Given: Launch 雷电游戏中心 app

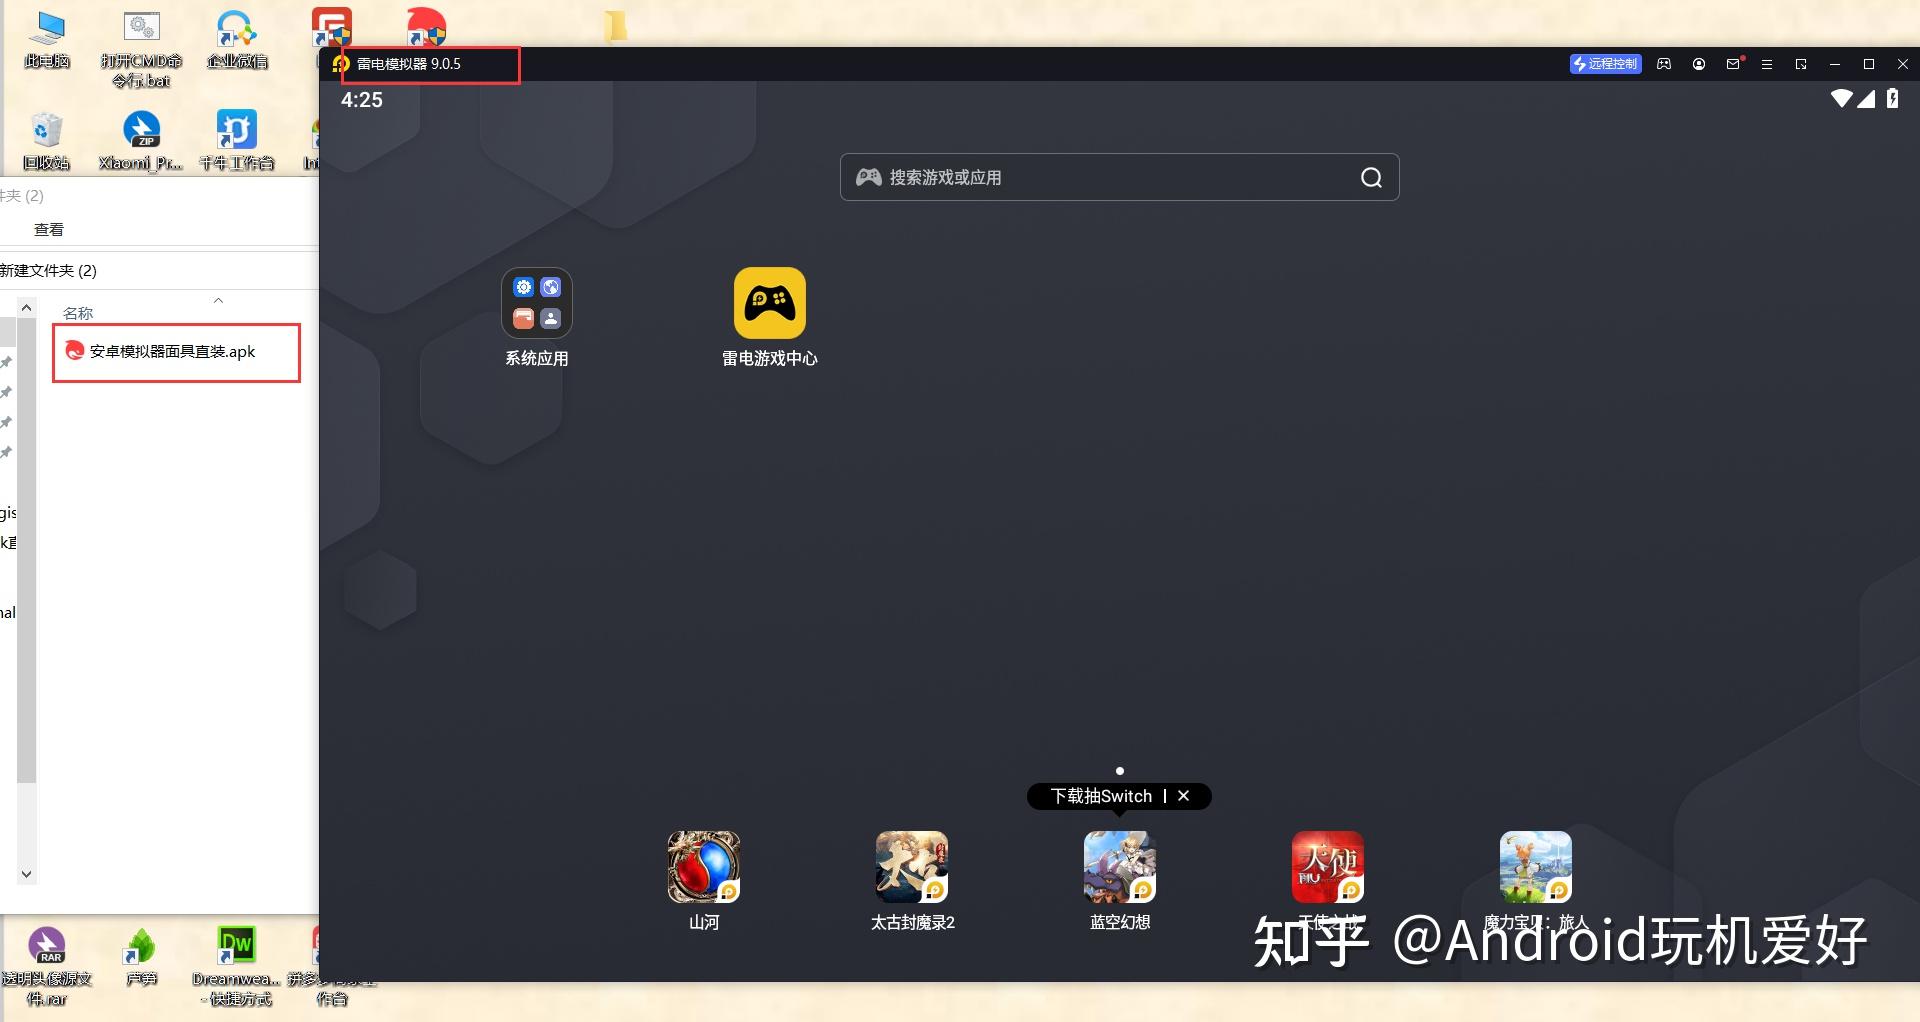Looking at the screenshot, I should (x=770, y=303).
